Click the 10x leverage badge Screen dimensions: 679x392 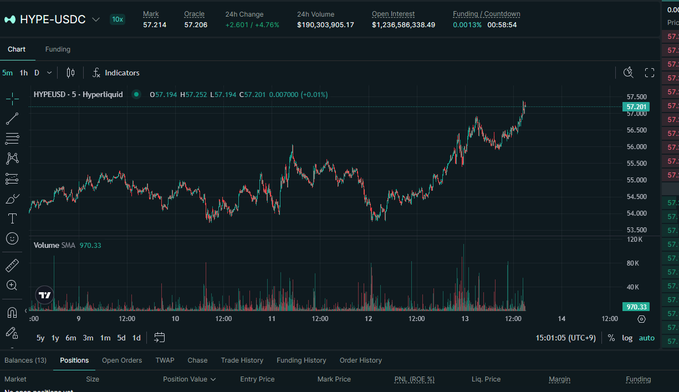(117, 19)
